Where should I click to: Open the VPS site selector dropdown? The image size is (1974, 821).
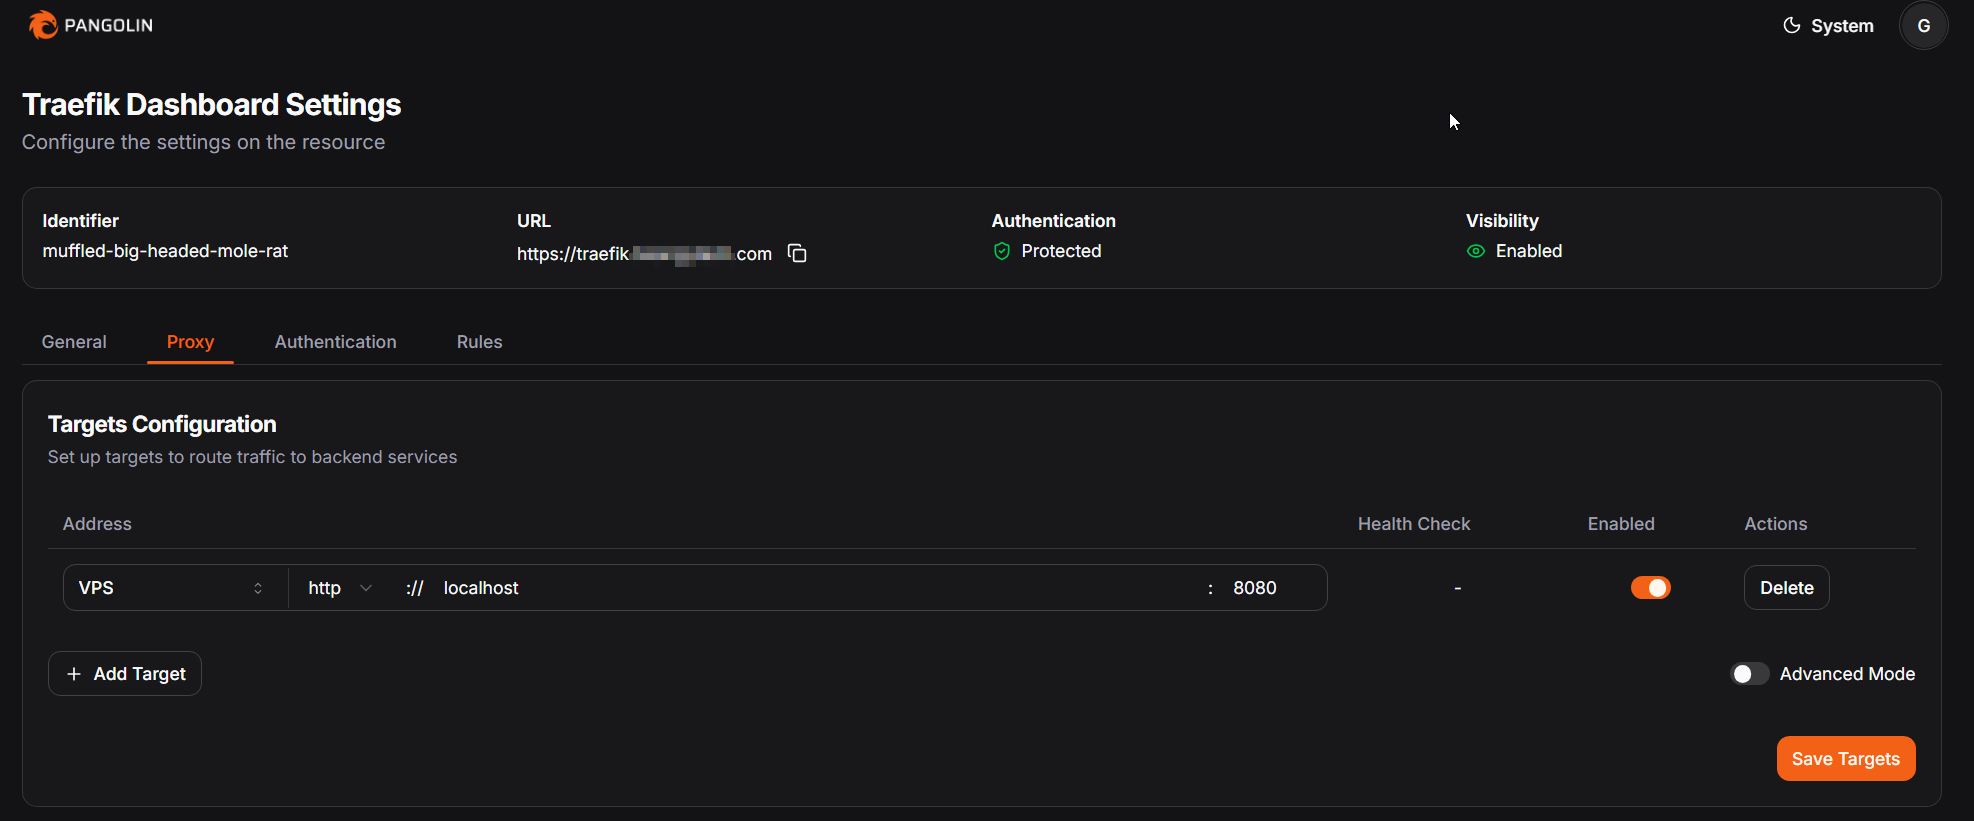[171, 588]
